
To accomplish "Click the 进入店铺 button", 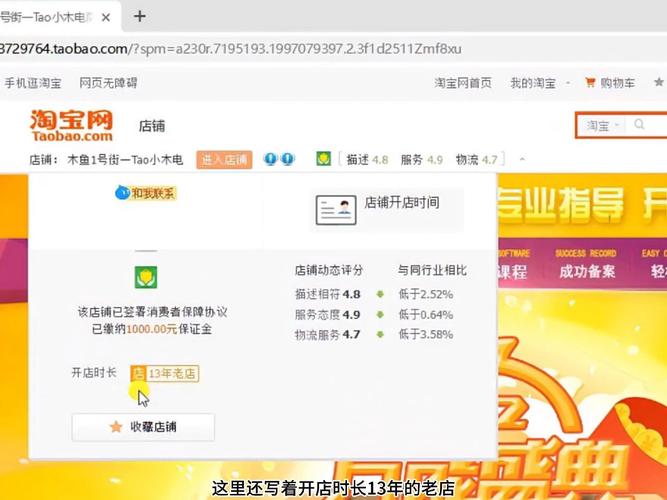I will (224, 160).
